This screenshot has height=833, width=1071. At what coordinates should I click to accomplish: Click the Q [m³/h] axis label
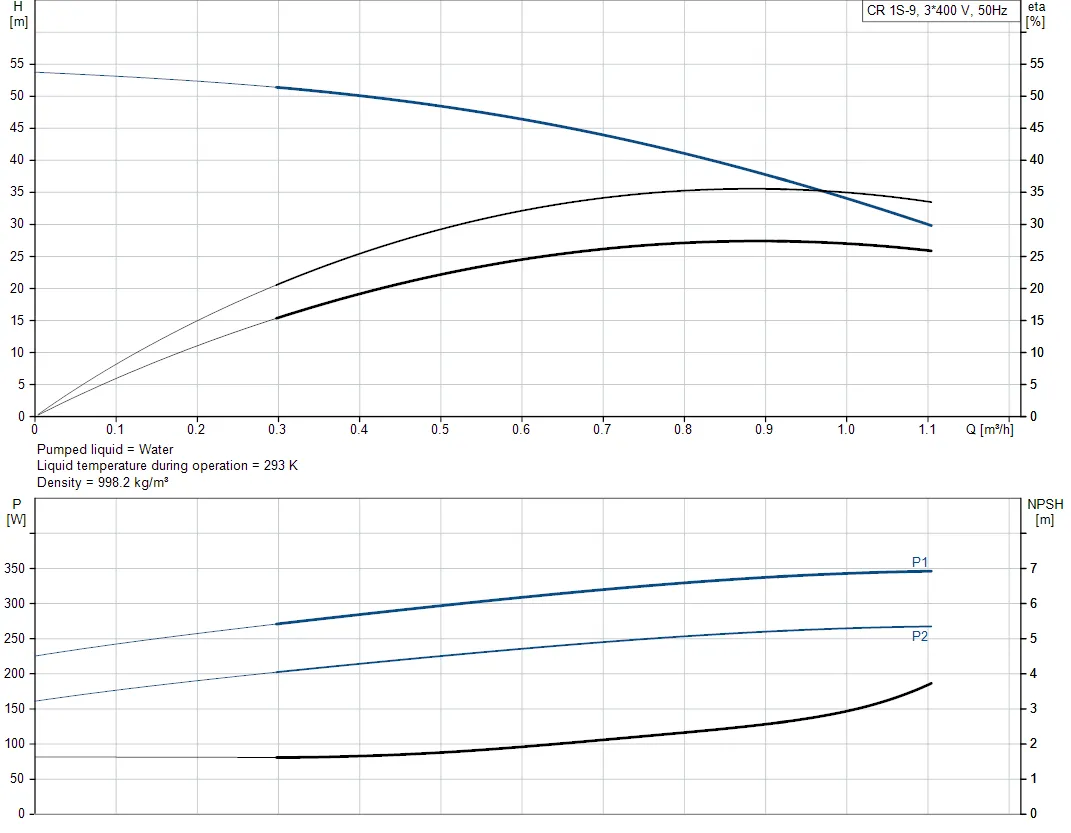pyautogui.click(x=989, y=429)
